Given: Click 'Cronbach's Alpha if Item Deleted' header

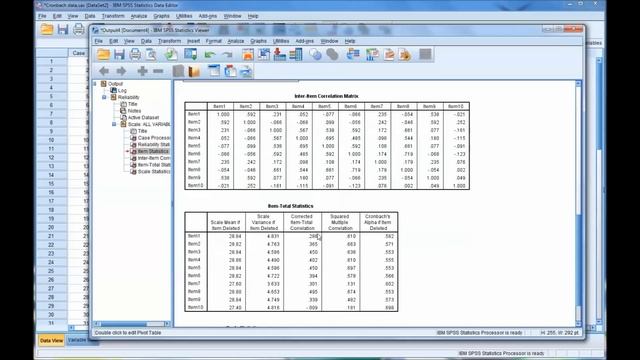Looking at the screenshot, I should coord(378,222).
